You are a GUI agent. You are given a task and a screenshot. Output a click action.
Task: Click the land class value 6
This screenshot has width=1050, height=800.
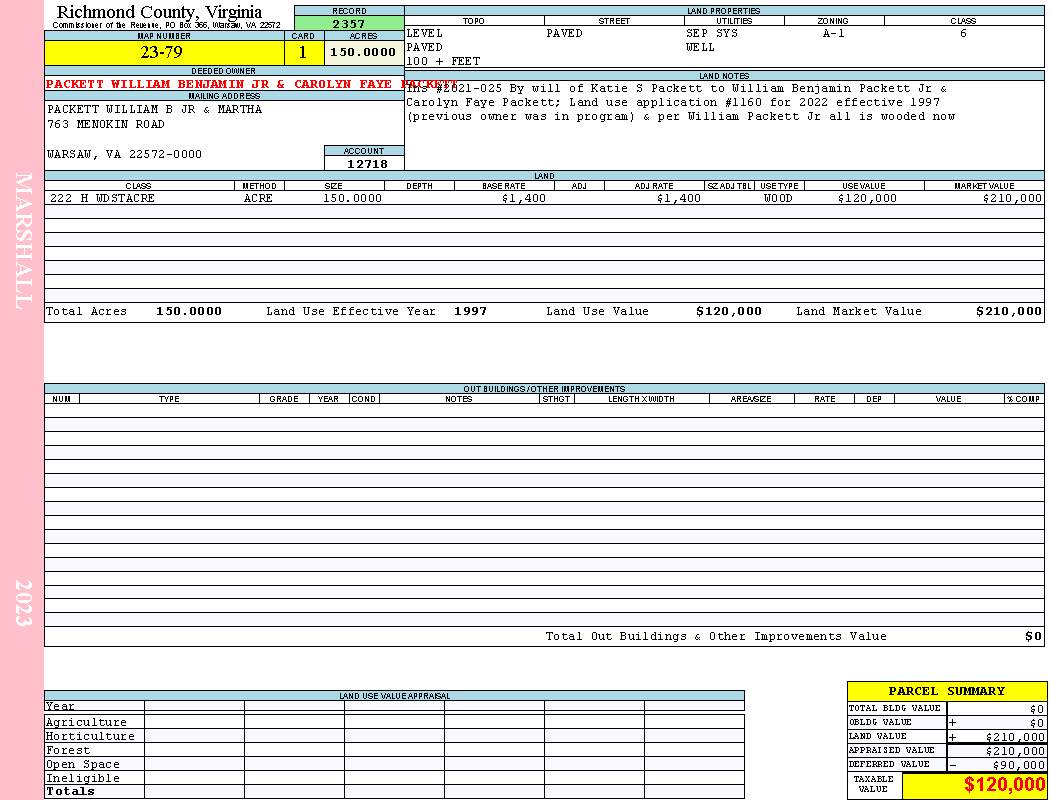(x=963, y=33)
